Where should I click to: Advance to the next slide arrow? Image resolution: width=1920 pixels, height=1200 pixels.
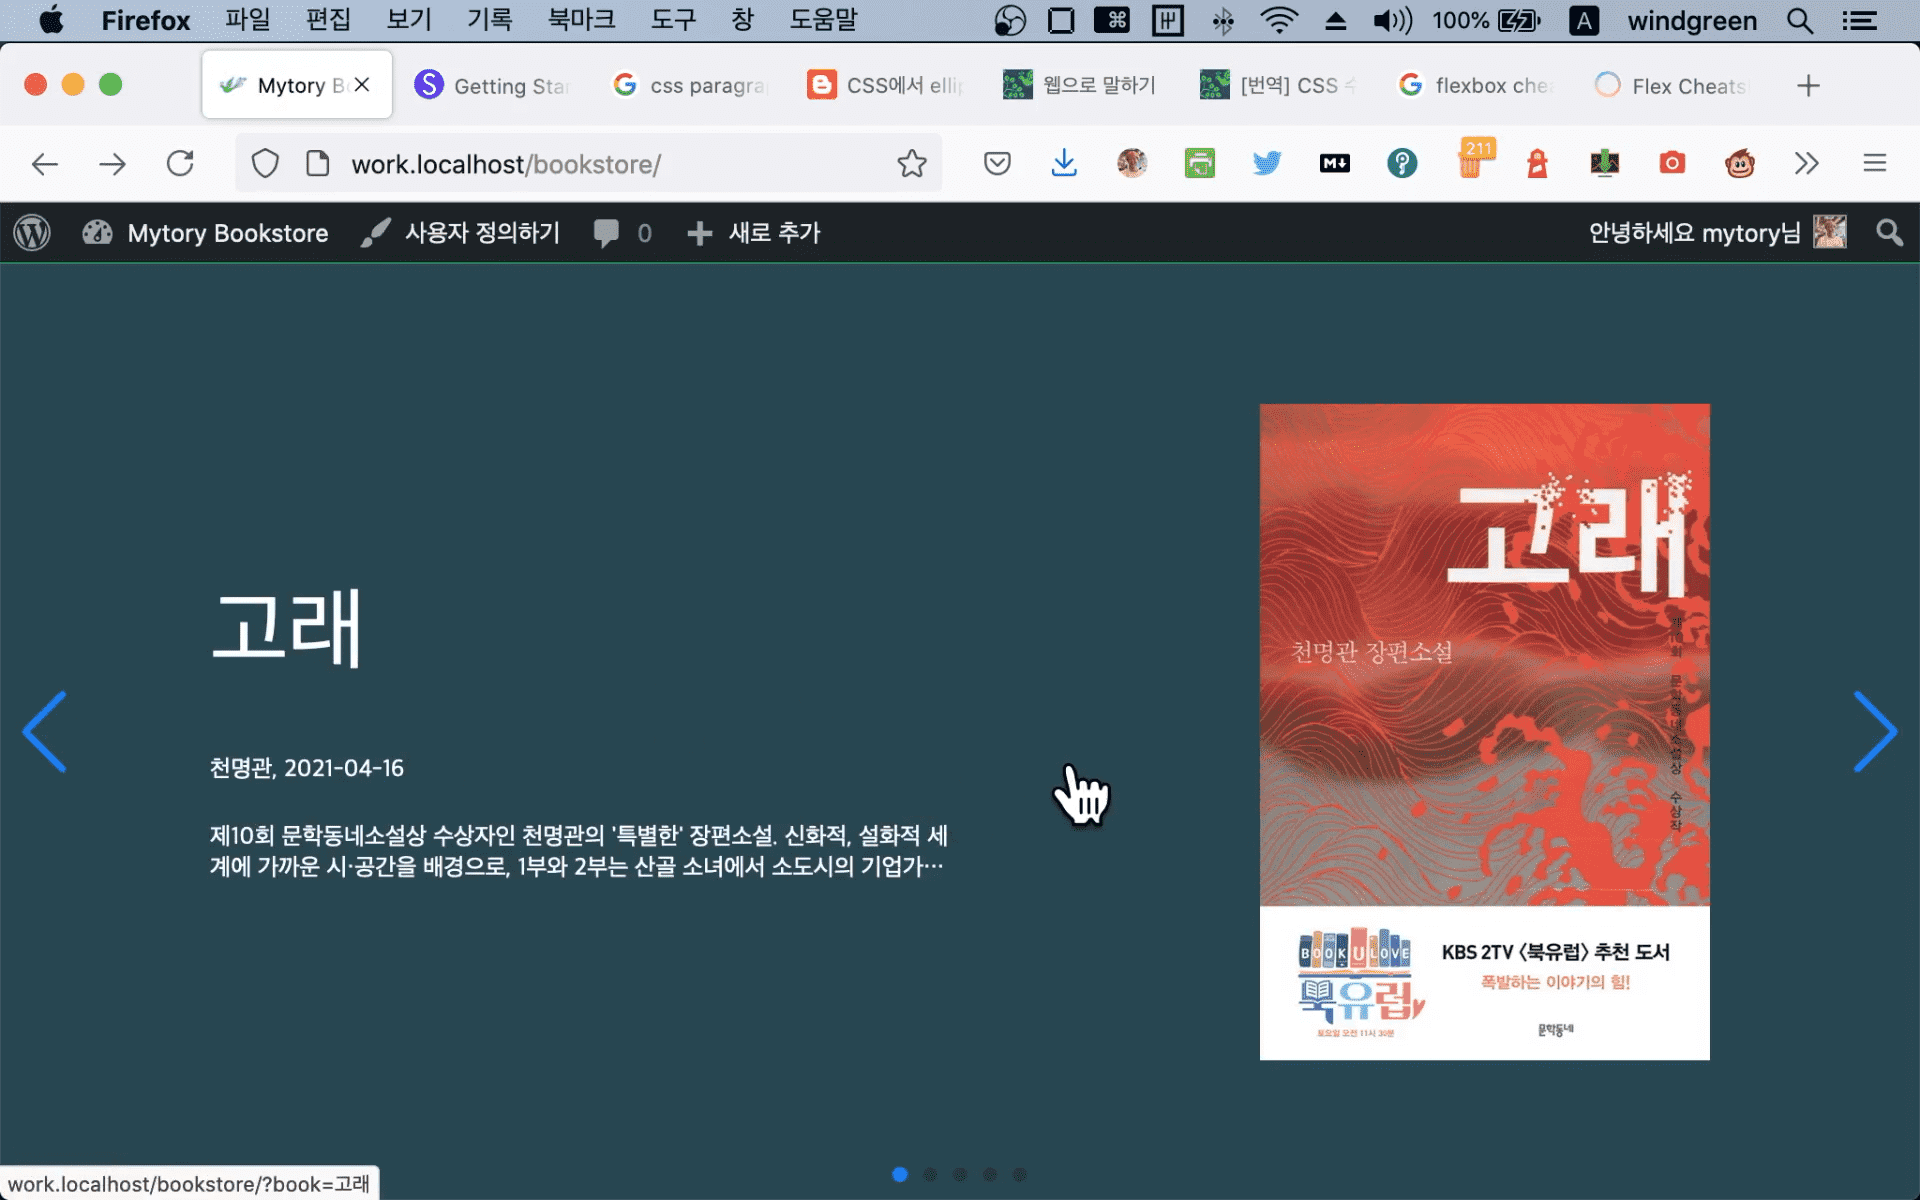tap(1875, 731)
